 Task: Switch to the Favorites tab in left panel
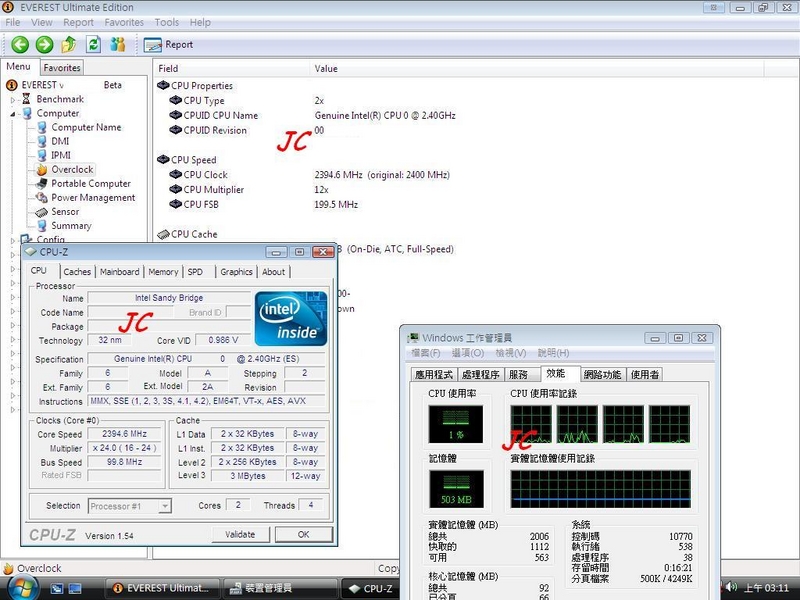62,68
